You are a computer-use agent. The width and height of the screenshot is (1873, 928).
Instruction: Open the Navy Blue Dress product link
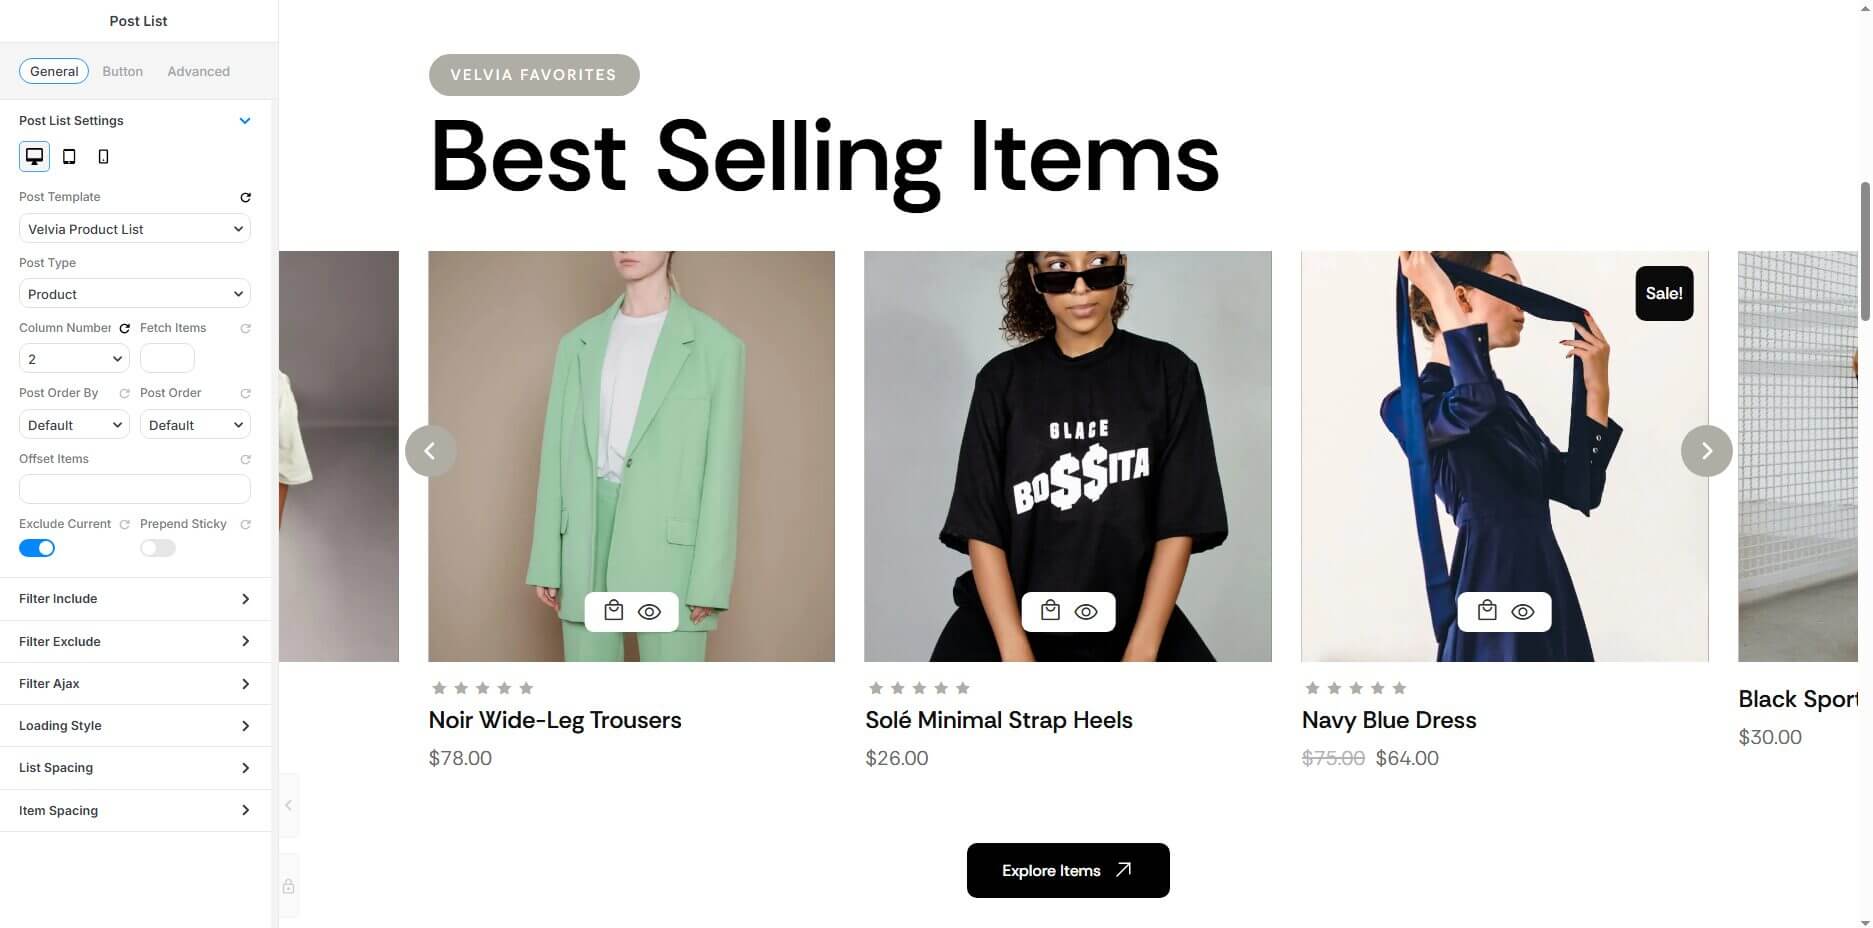pyautogui.click(x=1389, y=720)
